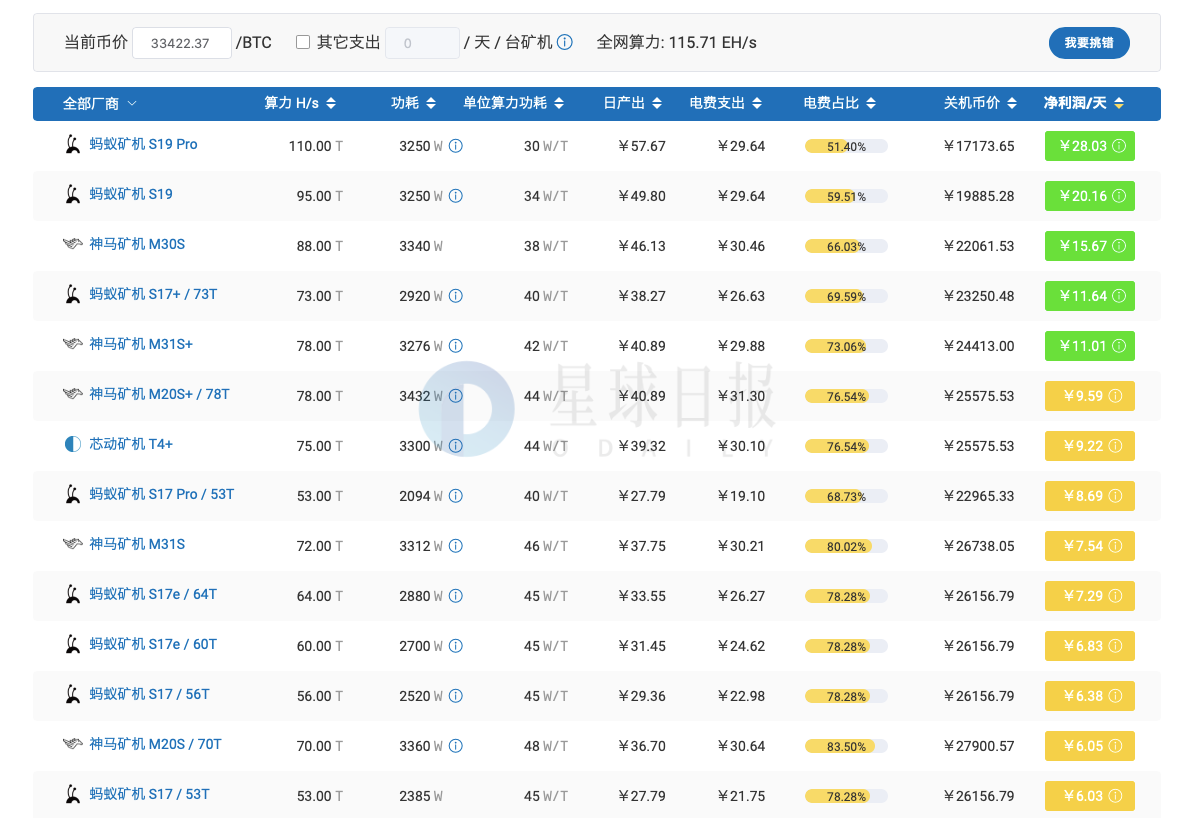
Task: Click the Antminer logo beside 蚂蚁矿机 S19 Pro
Action: pyautogui.click(x=72, y=144)
